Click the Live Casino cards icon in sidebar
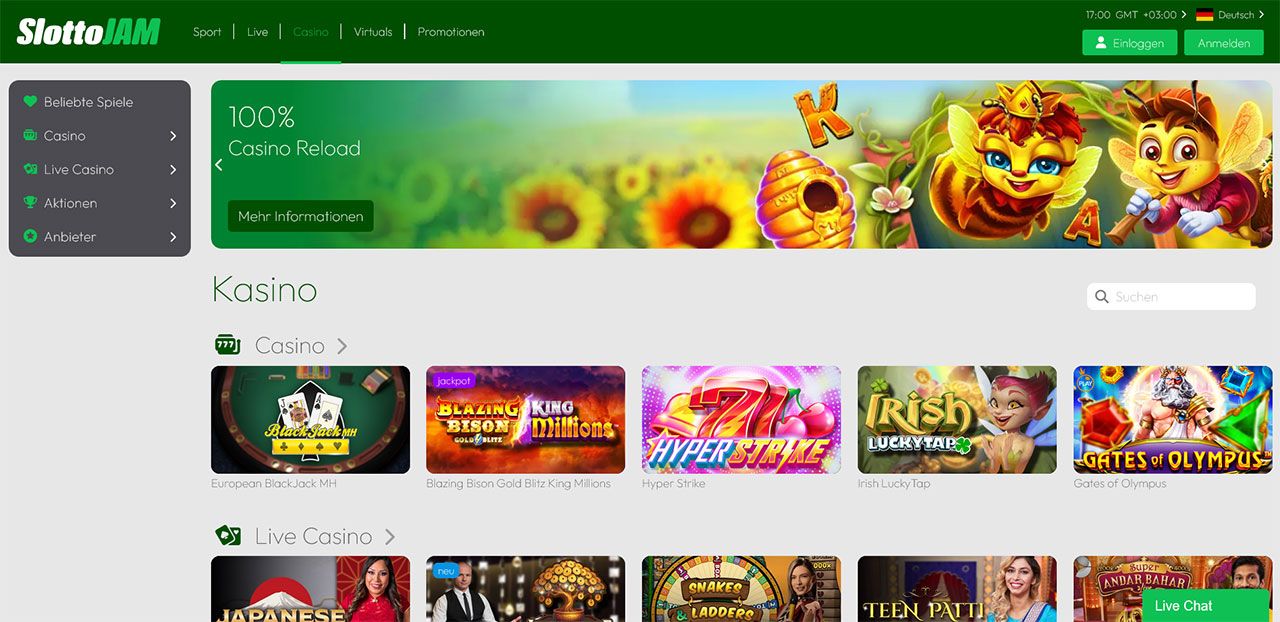This screenshot has width=1280, height=622. (x=30, y=170)
